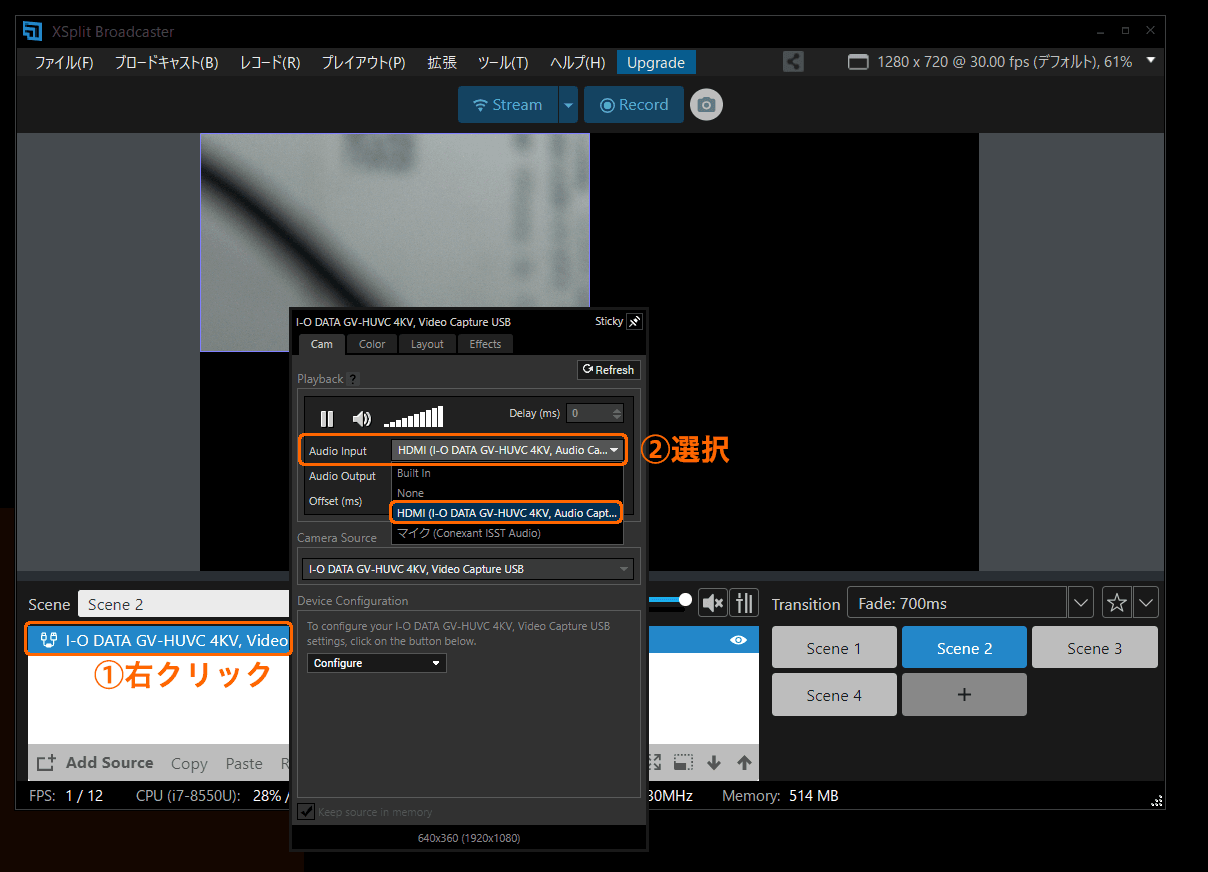Switch to the Cam tab
Screen dimensions: 1208x872
pyautogui.click(x=321, y=344)
